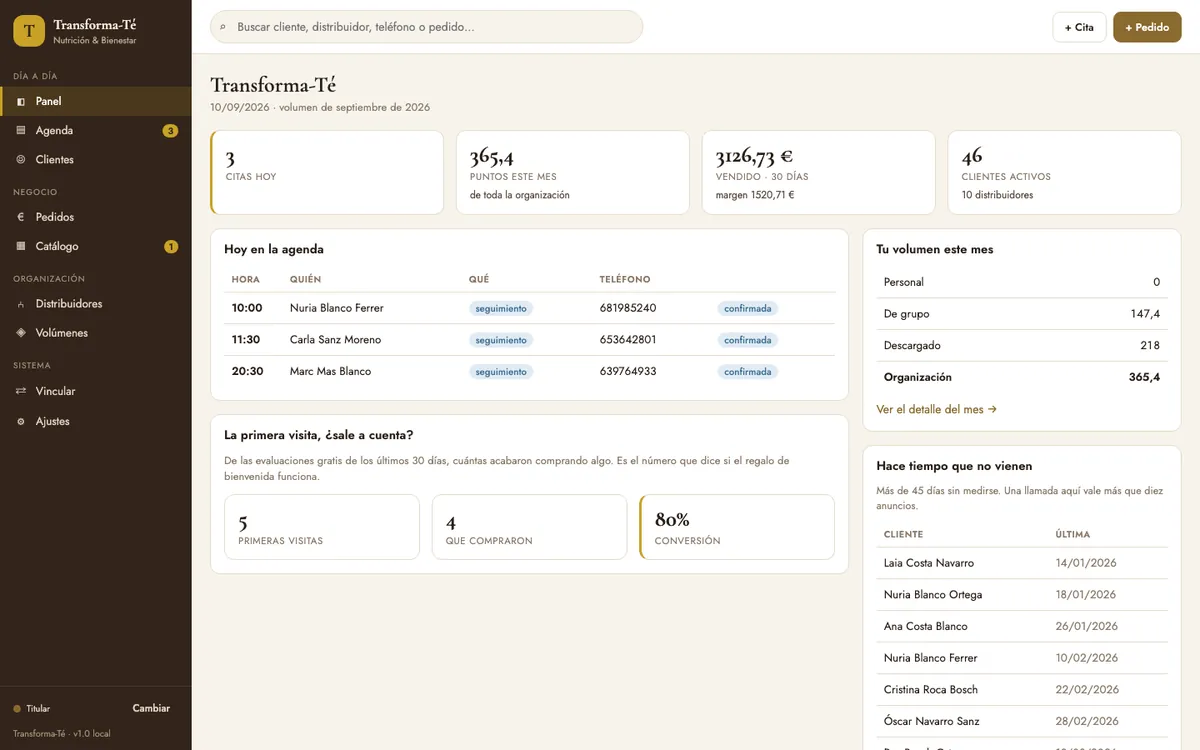Select Nuria Blanco Ferrer 10:00 appointment
This screenshot has width=1200, height=750.
pos(529,308)
